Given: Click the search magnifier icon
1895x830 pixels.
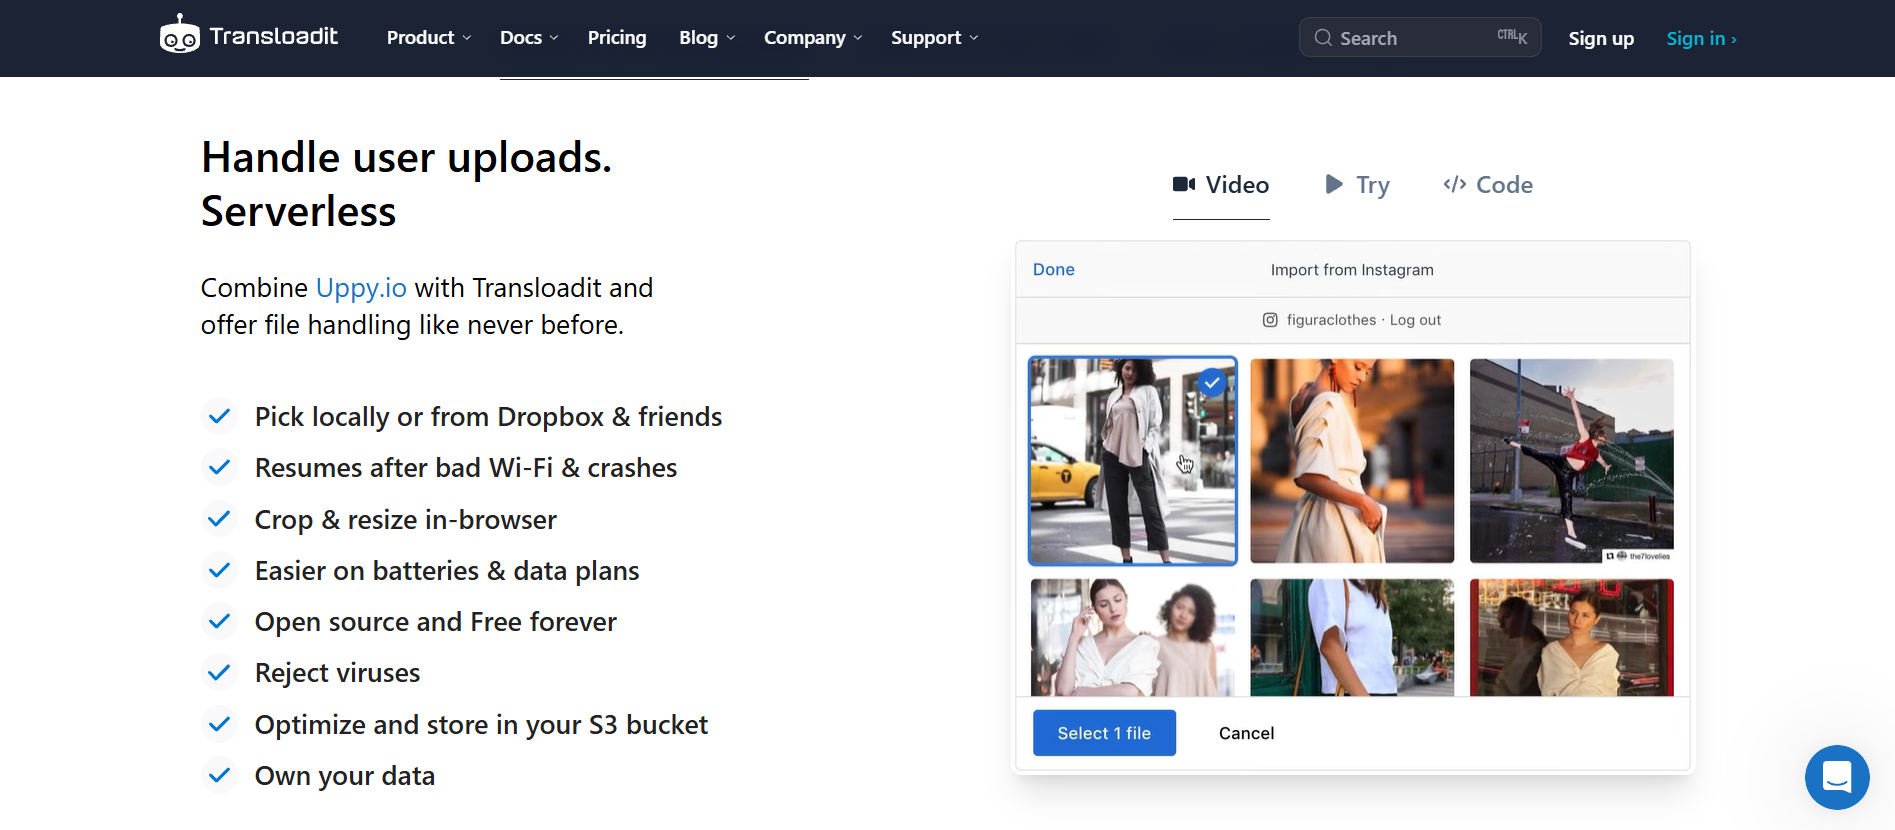Looking at the screenshot, I should (1323, 38).
